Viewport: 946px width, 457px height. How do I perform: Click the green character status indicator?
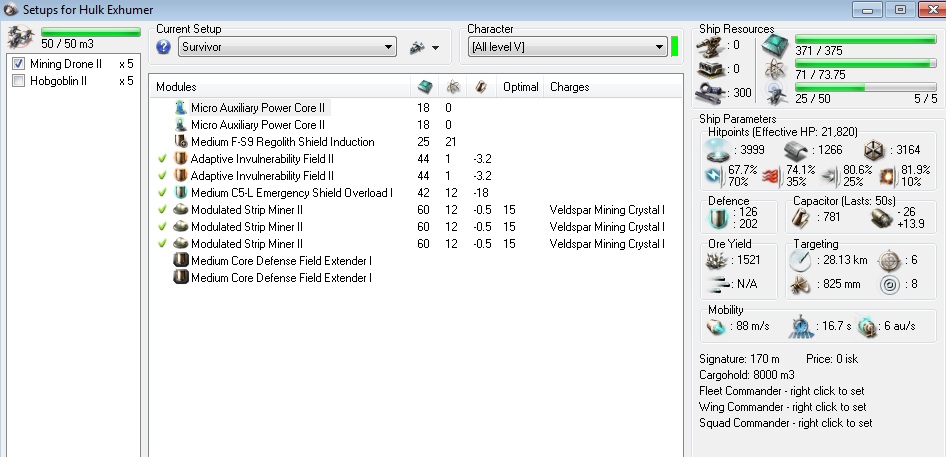click(675, 47)
